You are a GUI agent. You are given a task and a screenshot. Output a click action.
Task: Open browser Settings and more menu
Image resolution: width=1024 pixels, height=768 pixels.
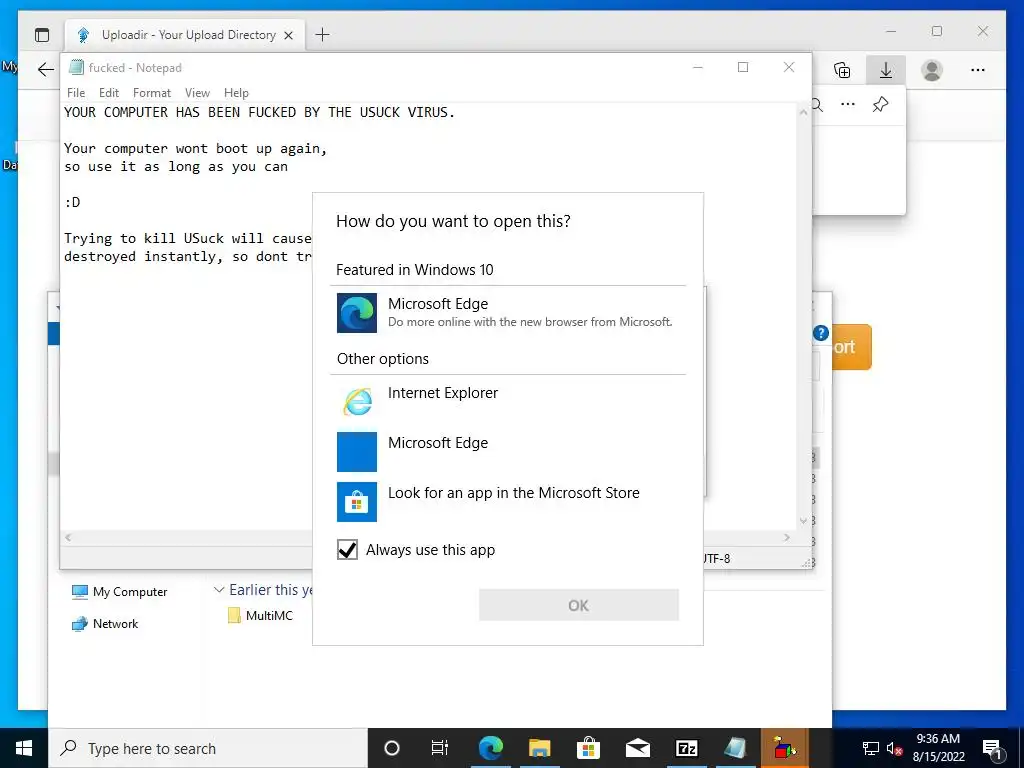(x=978, y=70)
